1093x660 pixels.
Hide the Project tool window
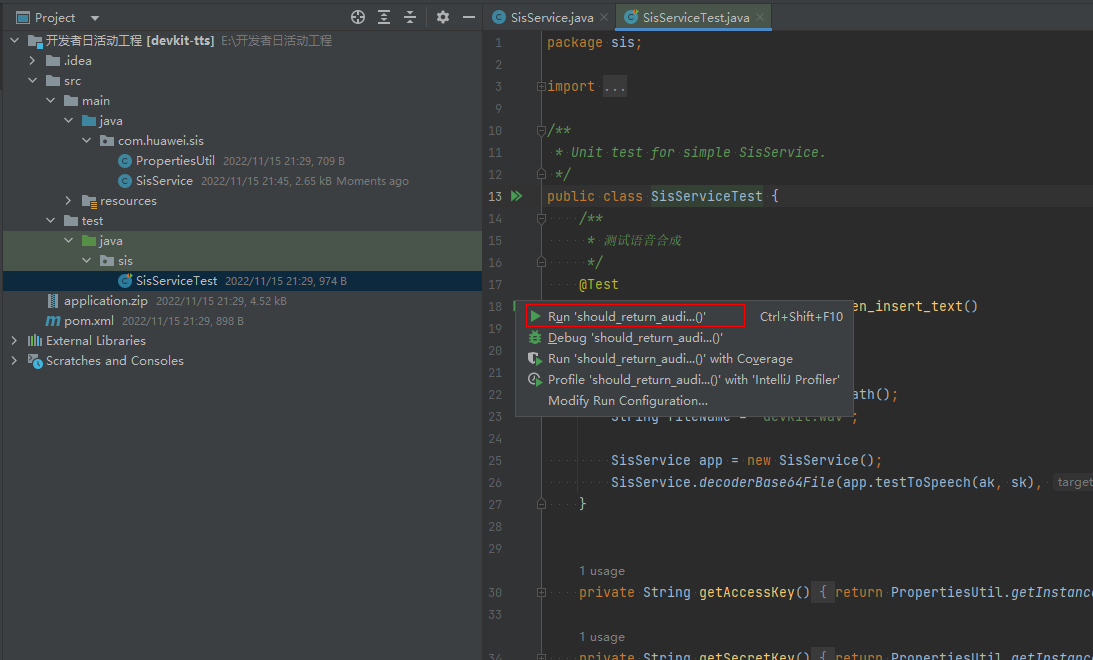pos(469,17)
